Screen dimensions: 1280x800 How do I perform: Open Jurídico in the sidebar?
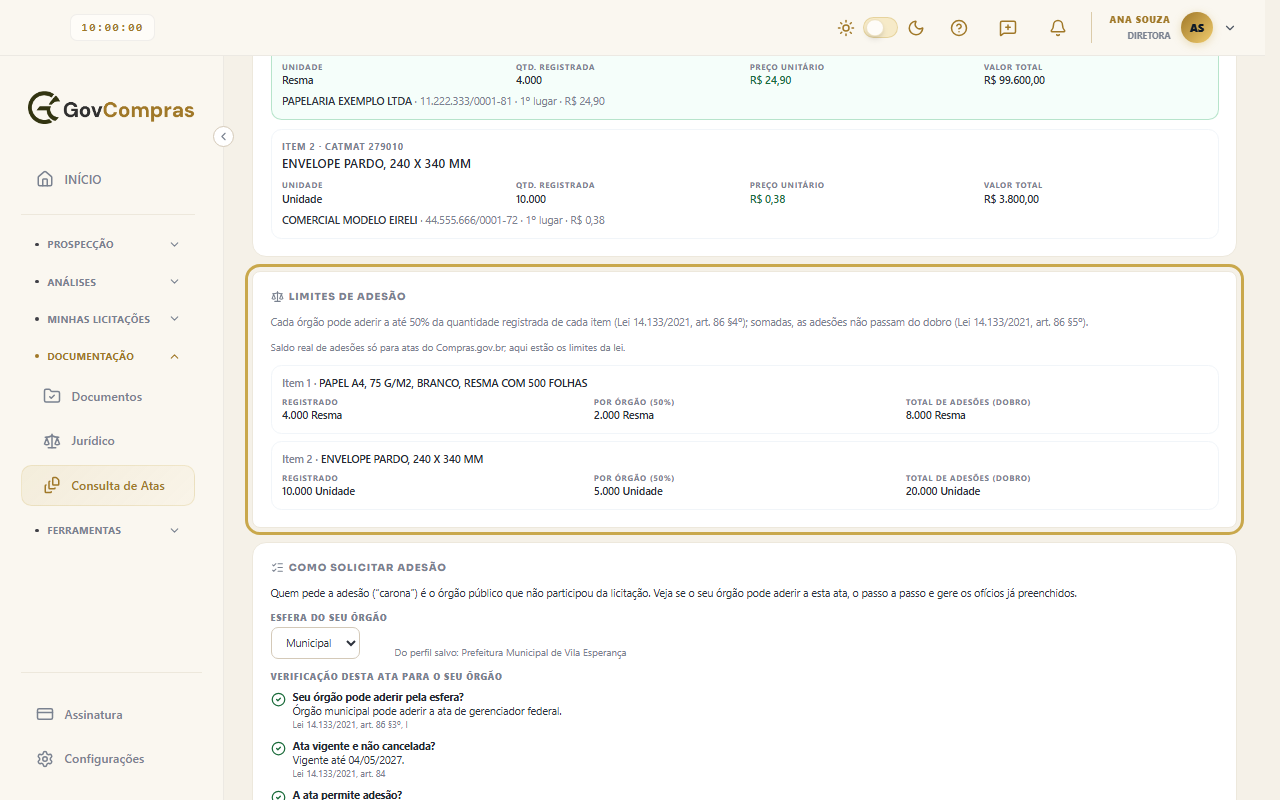coord(108,441)
